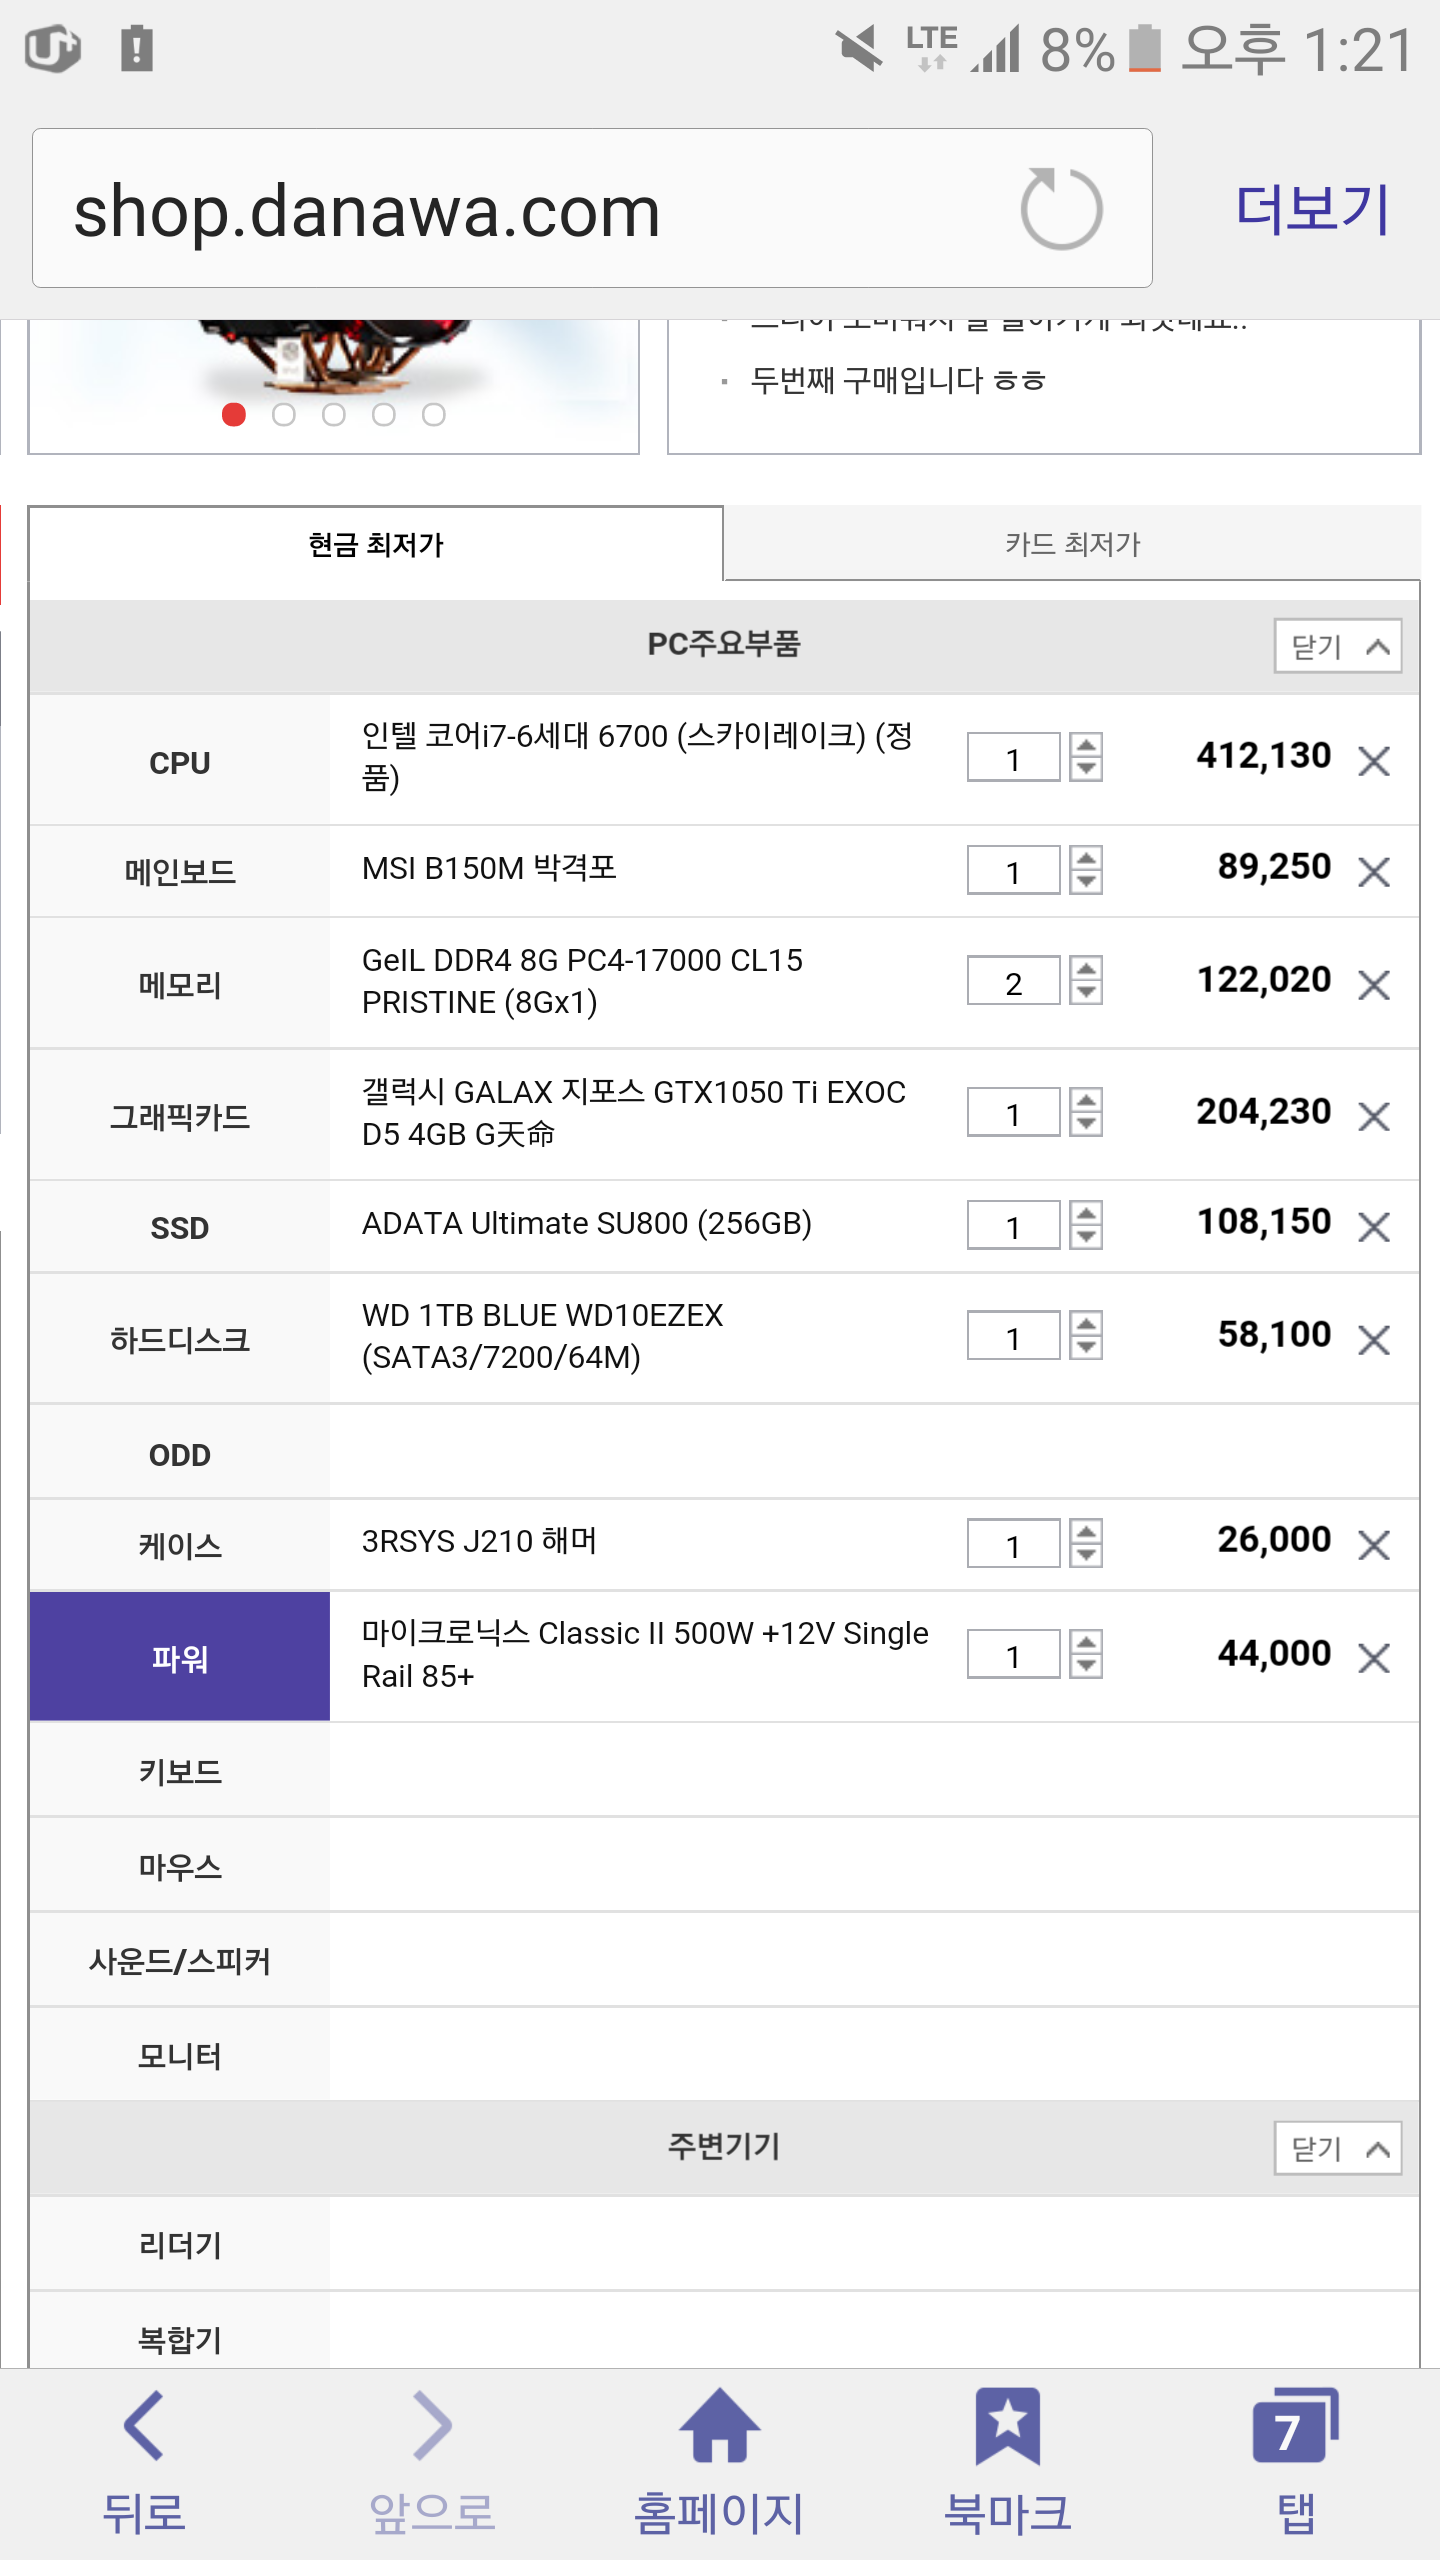Viewport: 1440px width, 2560px height.
Task: Delete the MSI B150M motherboard row
Action: pos(1374,872)
